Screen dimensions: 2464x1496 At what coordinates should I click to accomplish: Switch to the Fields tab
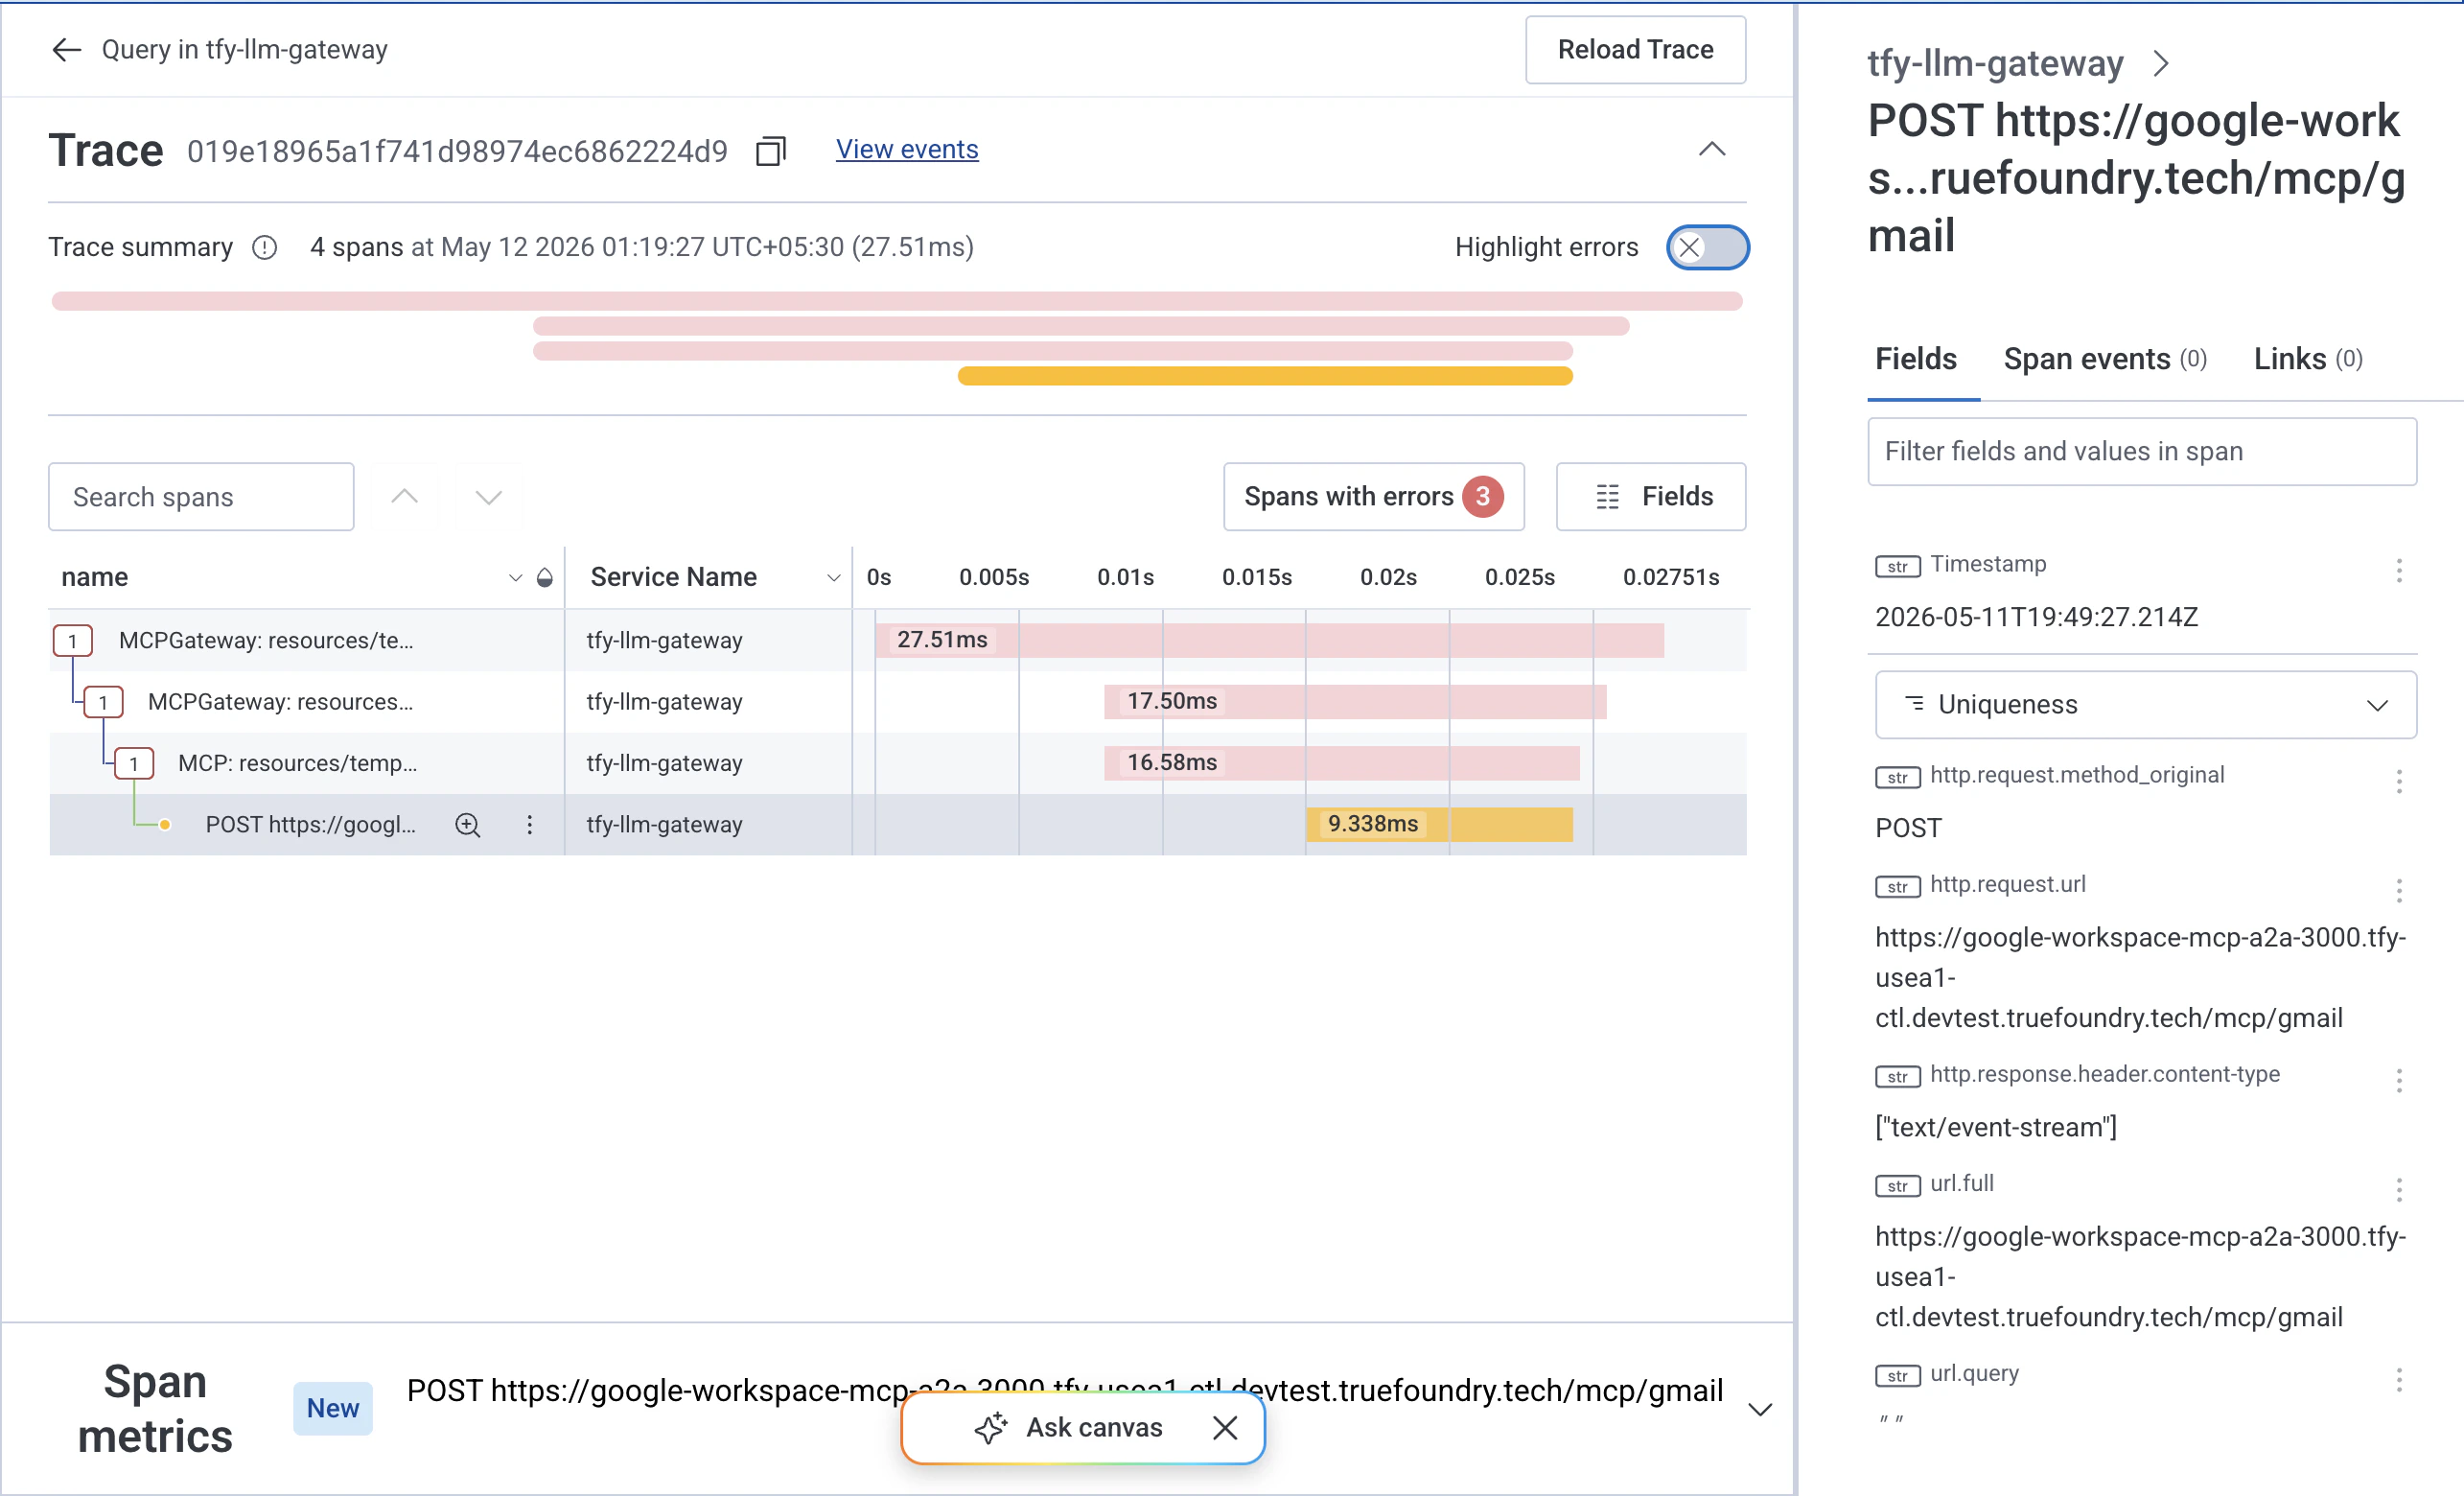[x=1915, y=359]
